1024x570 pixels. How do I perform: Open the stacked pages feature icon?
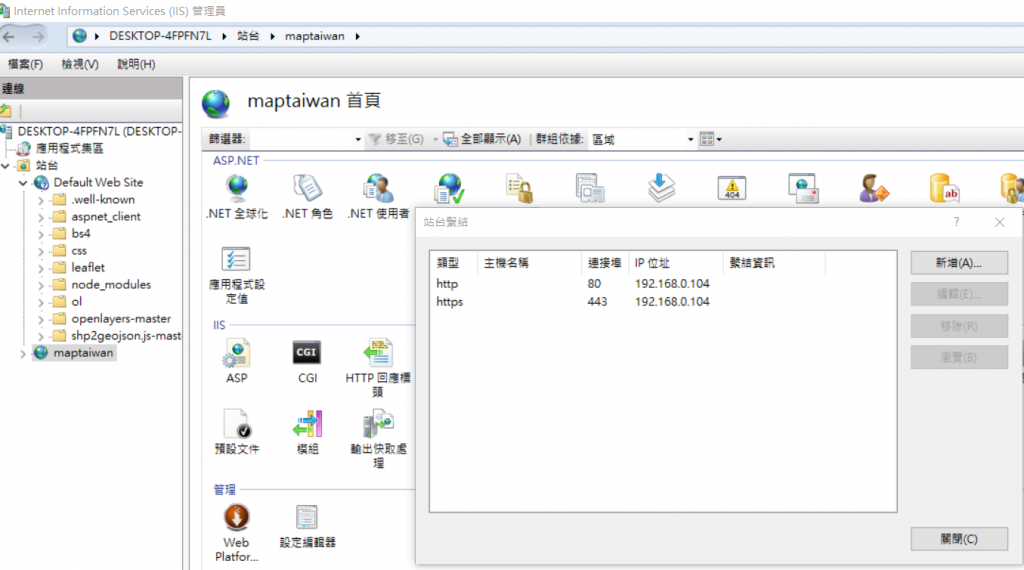(x=590, y=189)
